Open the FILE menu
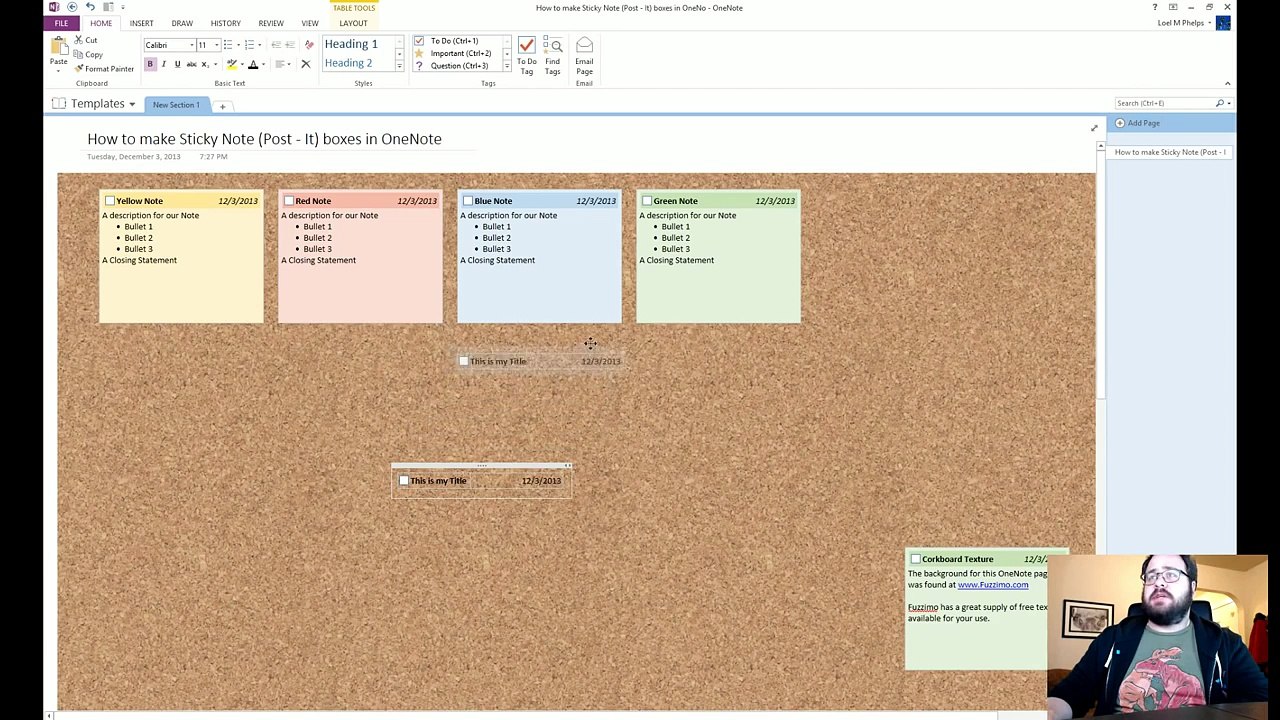1280x720 pixels. coord(61,23)
